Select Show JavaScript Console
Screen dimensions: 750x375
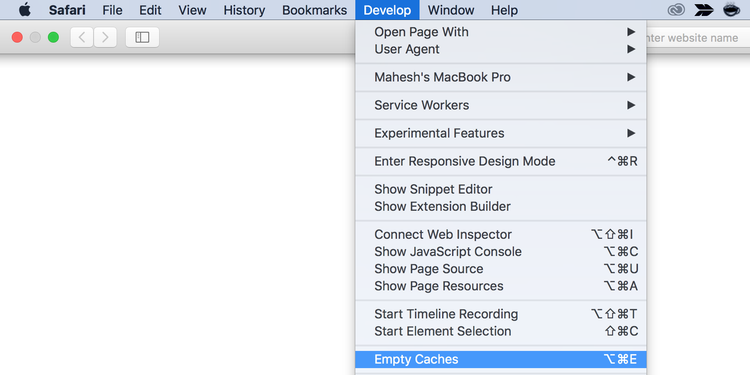coord(501,252)
